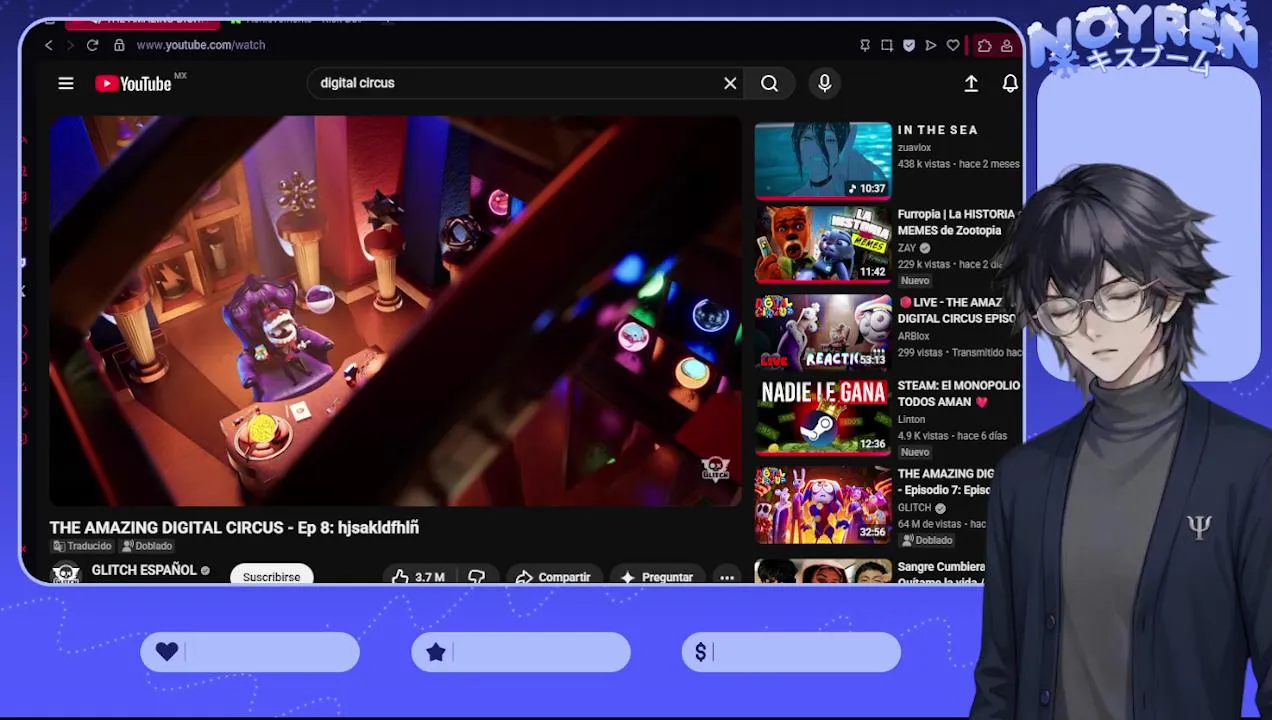Open the 'Furropia | La HISTORIA' title

pyautogui.click(x=957, y=222)
